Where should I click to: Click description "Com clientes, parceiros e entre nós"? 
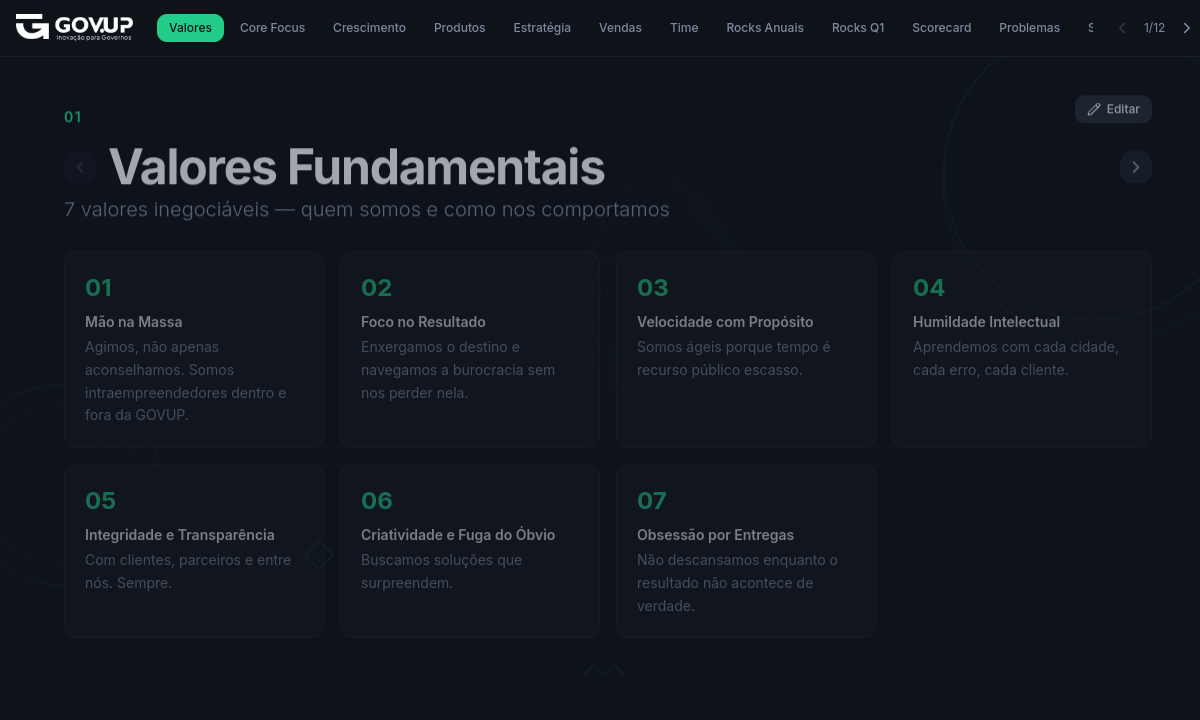[188, 571]
